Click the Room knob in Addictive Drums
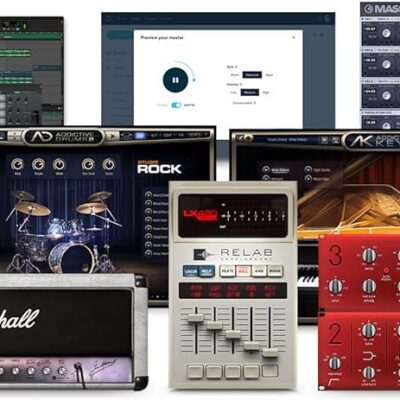 click(x=108, y=164)
